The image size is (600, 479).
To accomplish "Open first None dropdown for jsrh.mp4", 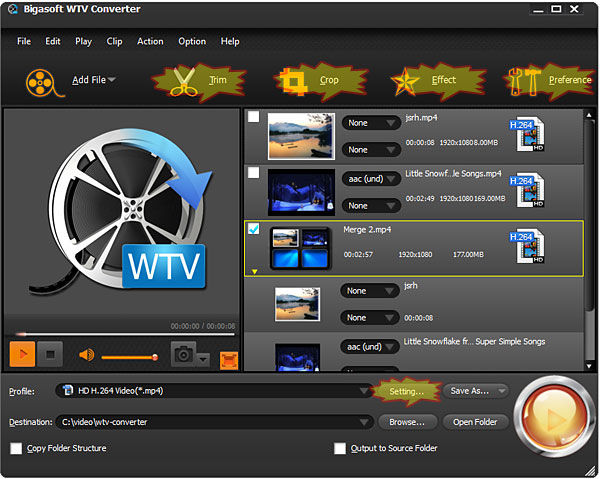I will tap(371, 123).
